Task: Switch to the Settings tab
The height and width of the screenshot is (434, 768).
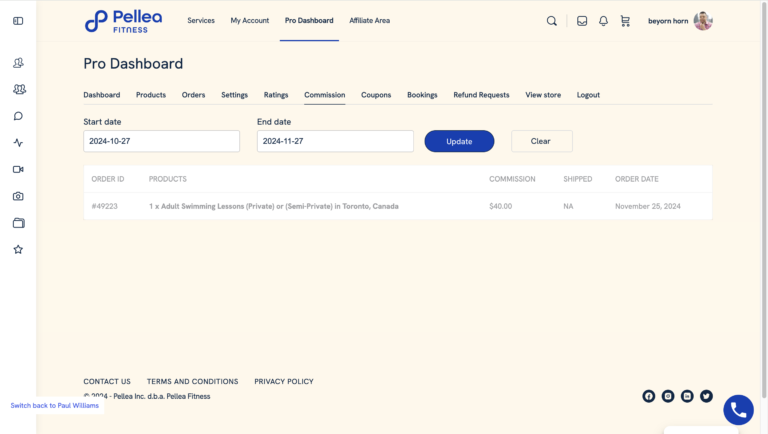Action: (x=234, y=95)
